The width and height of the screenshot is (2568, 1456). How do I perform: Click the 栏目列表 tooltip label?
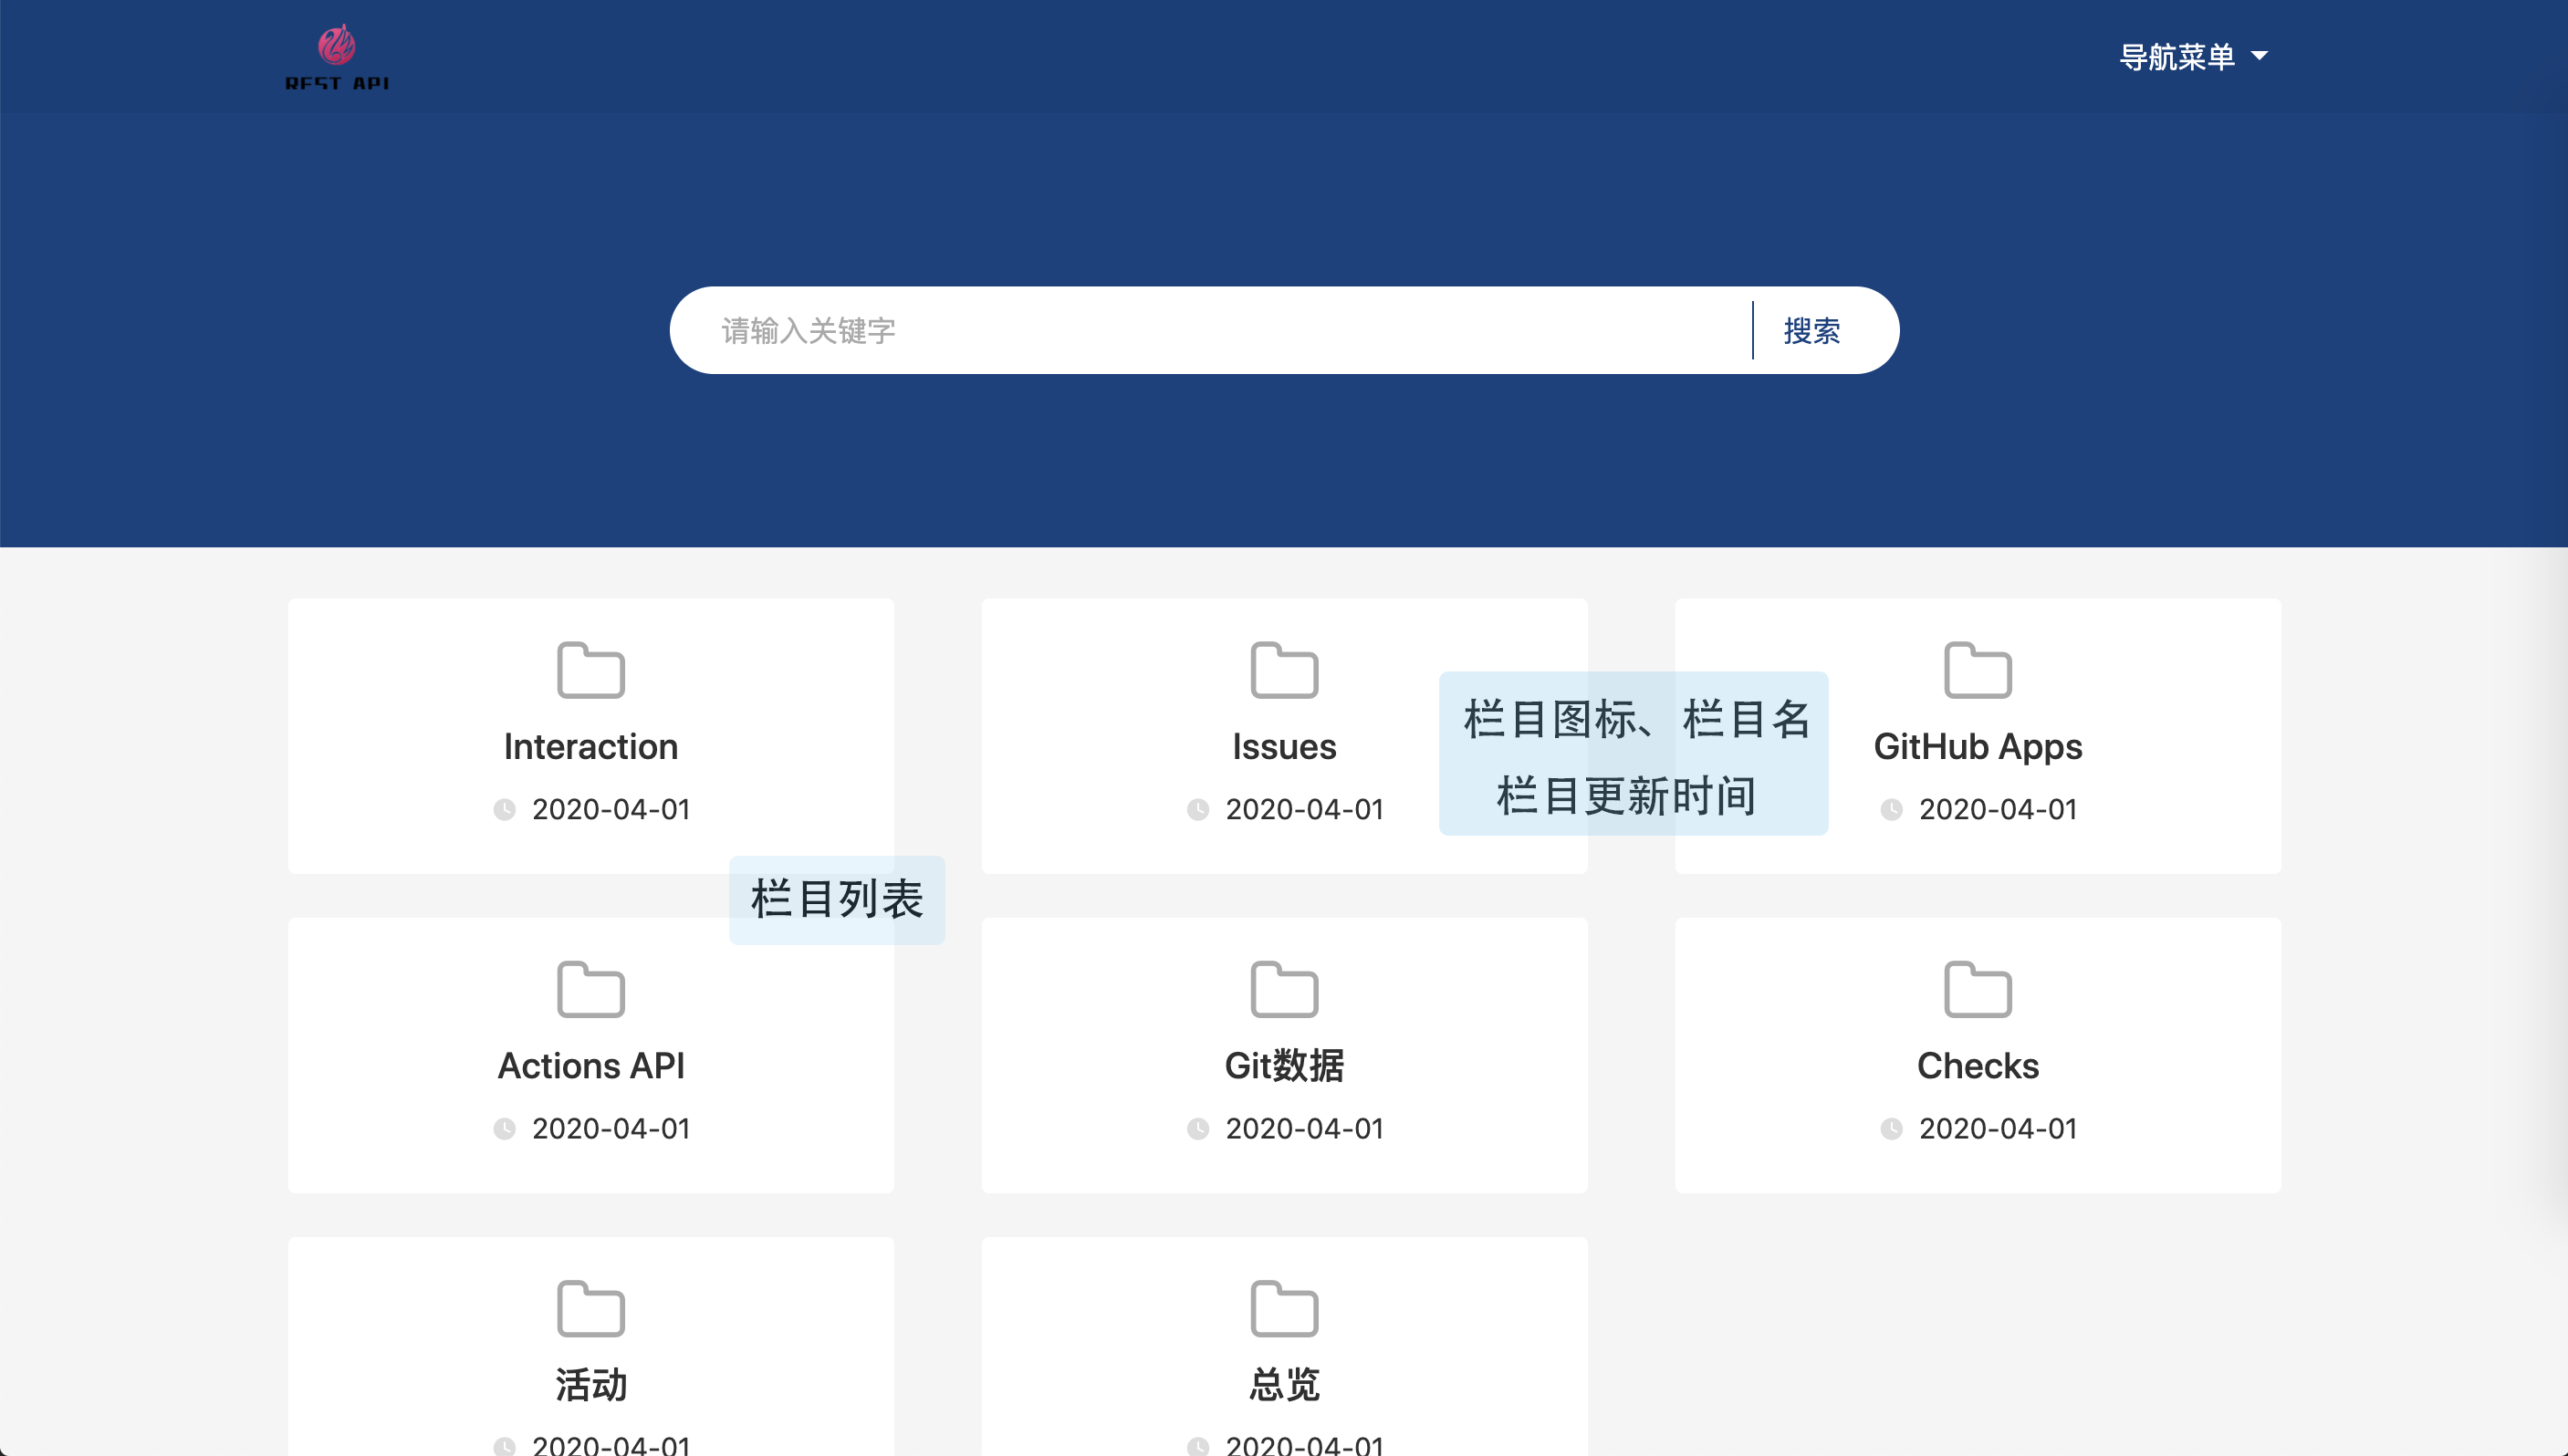[836, 898]
